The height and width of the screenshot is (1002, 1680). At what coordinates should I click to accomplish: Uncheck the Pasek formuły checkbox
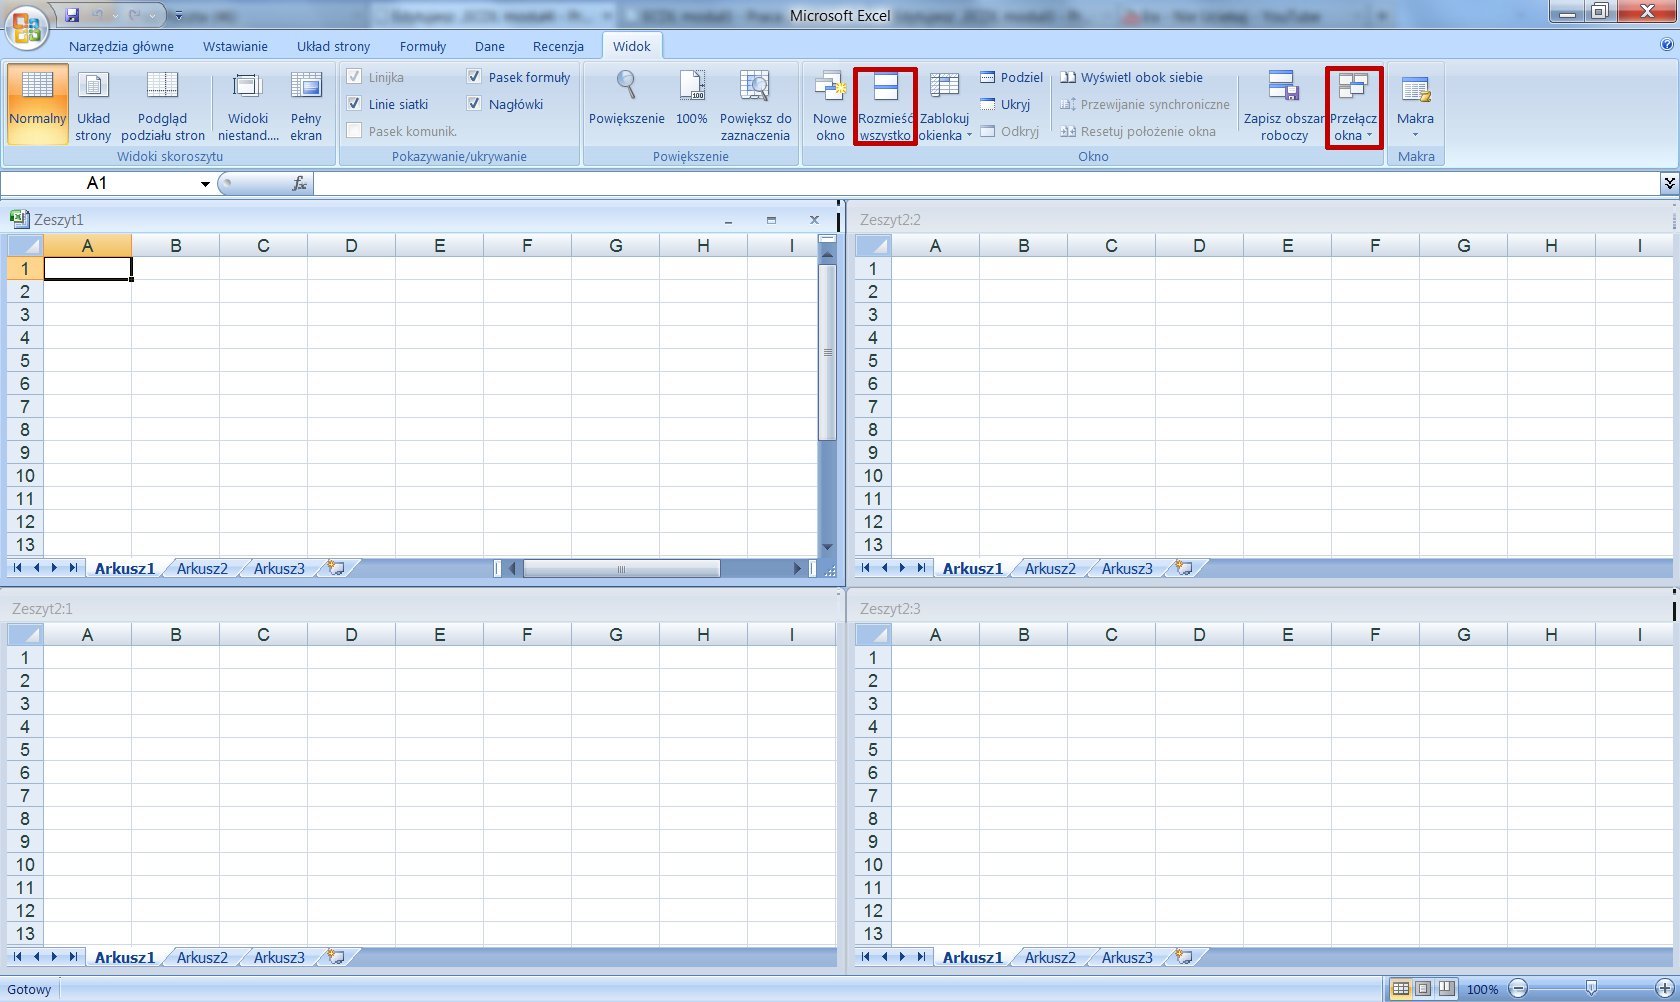tap(474, 77)
